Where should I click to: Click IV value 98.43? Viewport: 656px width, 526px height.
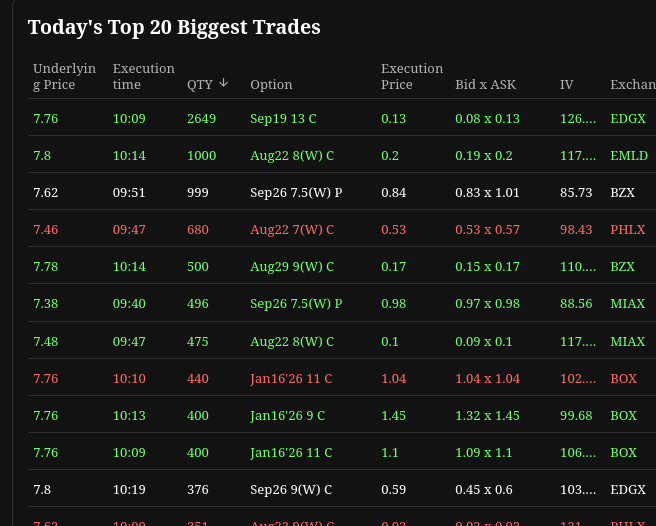576,230
